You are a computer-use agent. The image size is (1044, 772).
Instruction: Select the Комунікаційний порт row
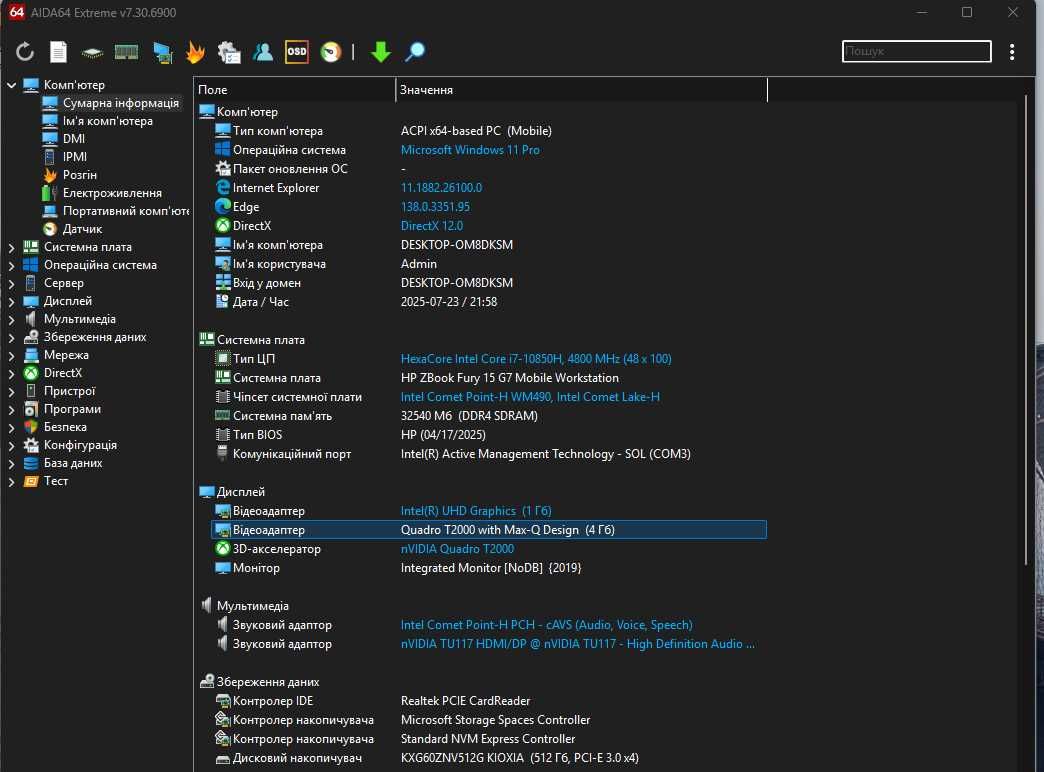489,454
